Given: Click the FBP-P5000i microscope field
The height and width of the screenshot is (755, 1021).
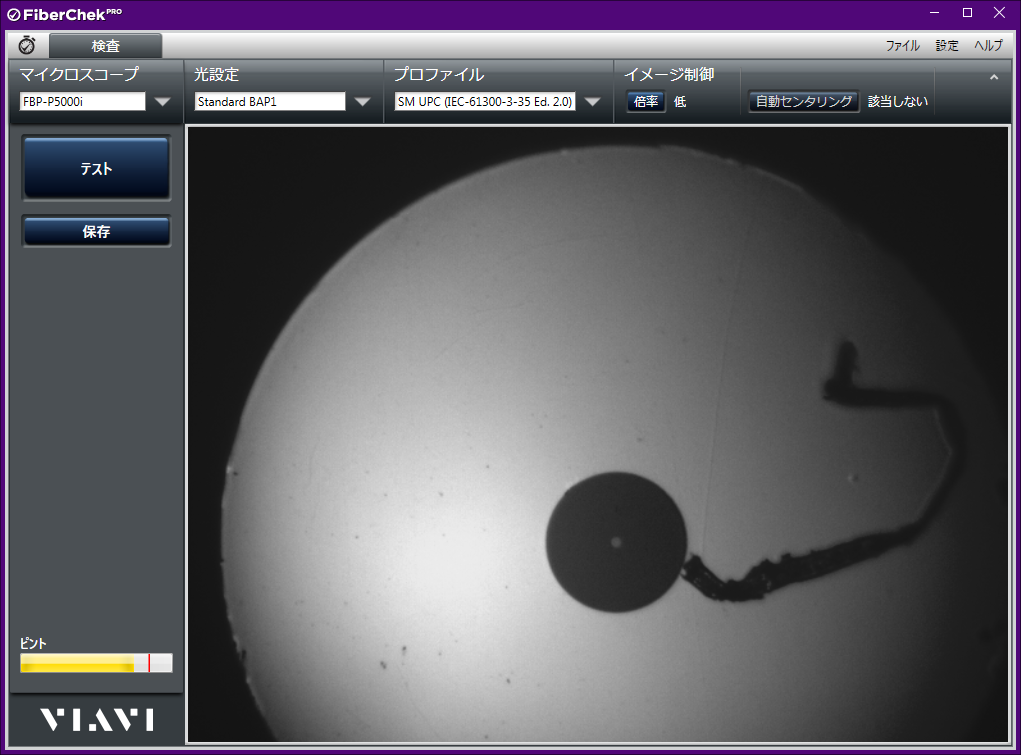Looking at the screenshot, I should pyautogui.click(x=83, y=102).
